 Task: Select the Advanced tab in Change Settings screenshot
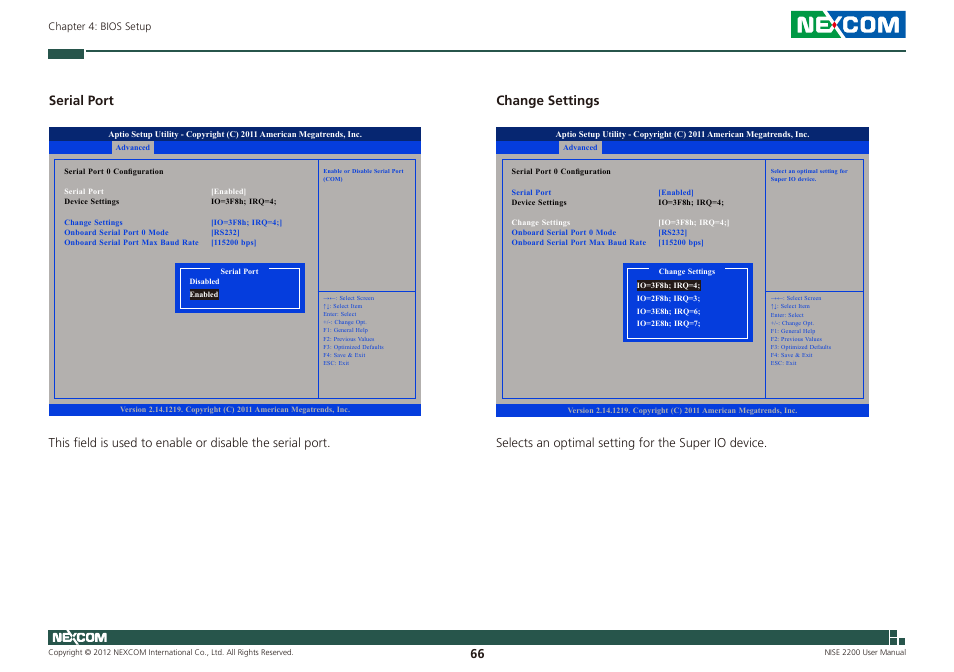580,147
